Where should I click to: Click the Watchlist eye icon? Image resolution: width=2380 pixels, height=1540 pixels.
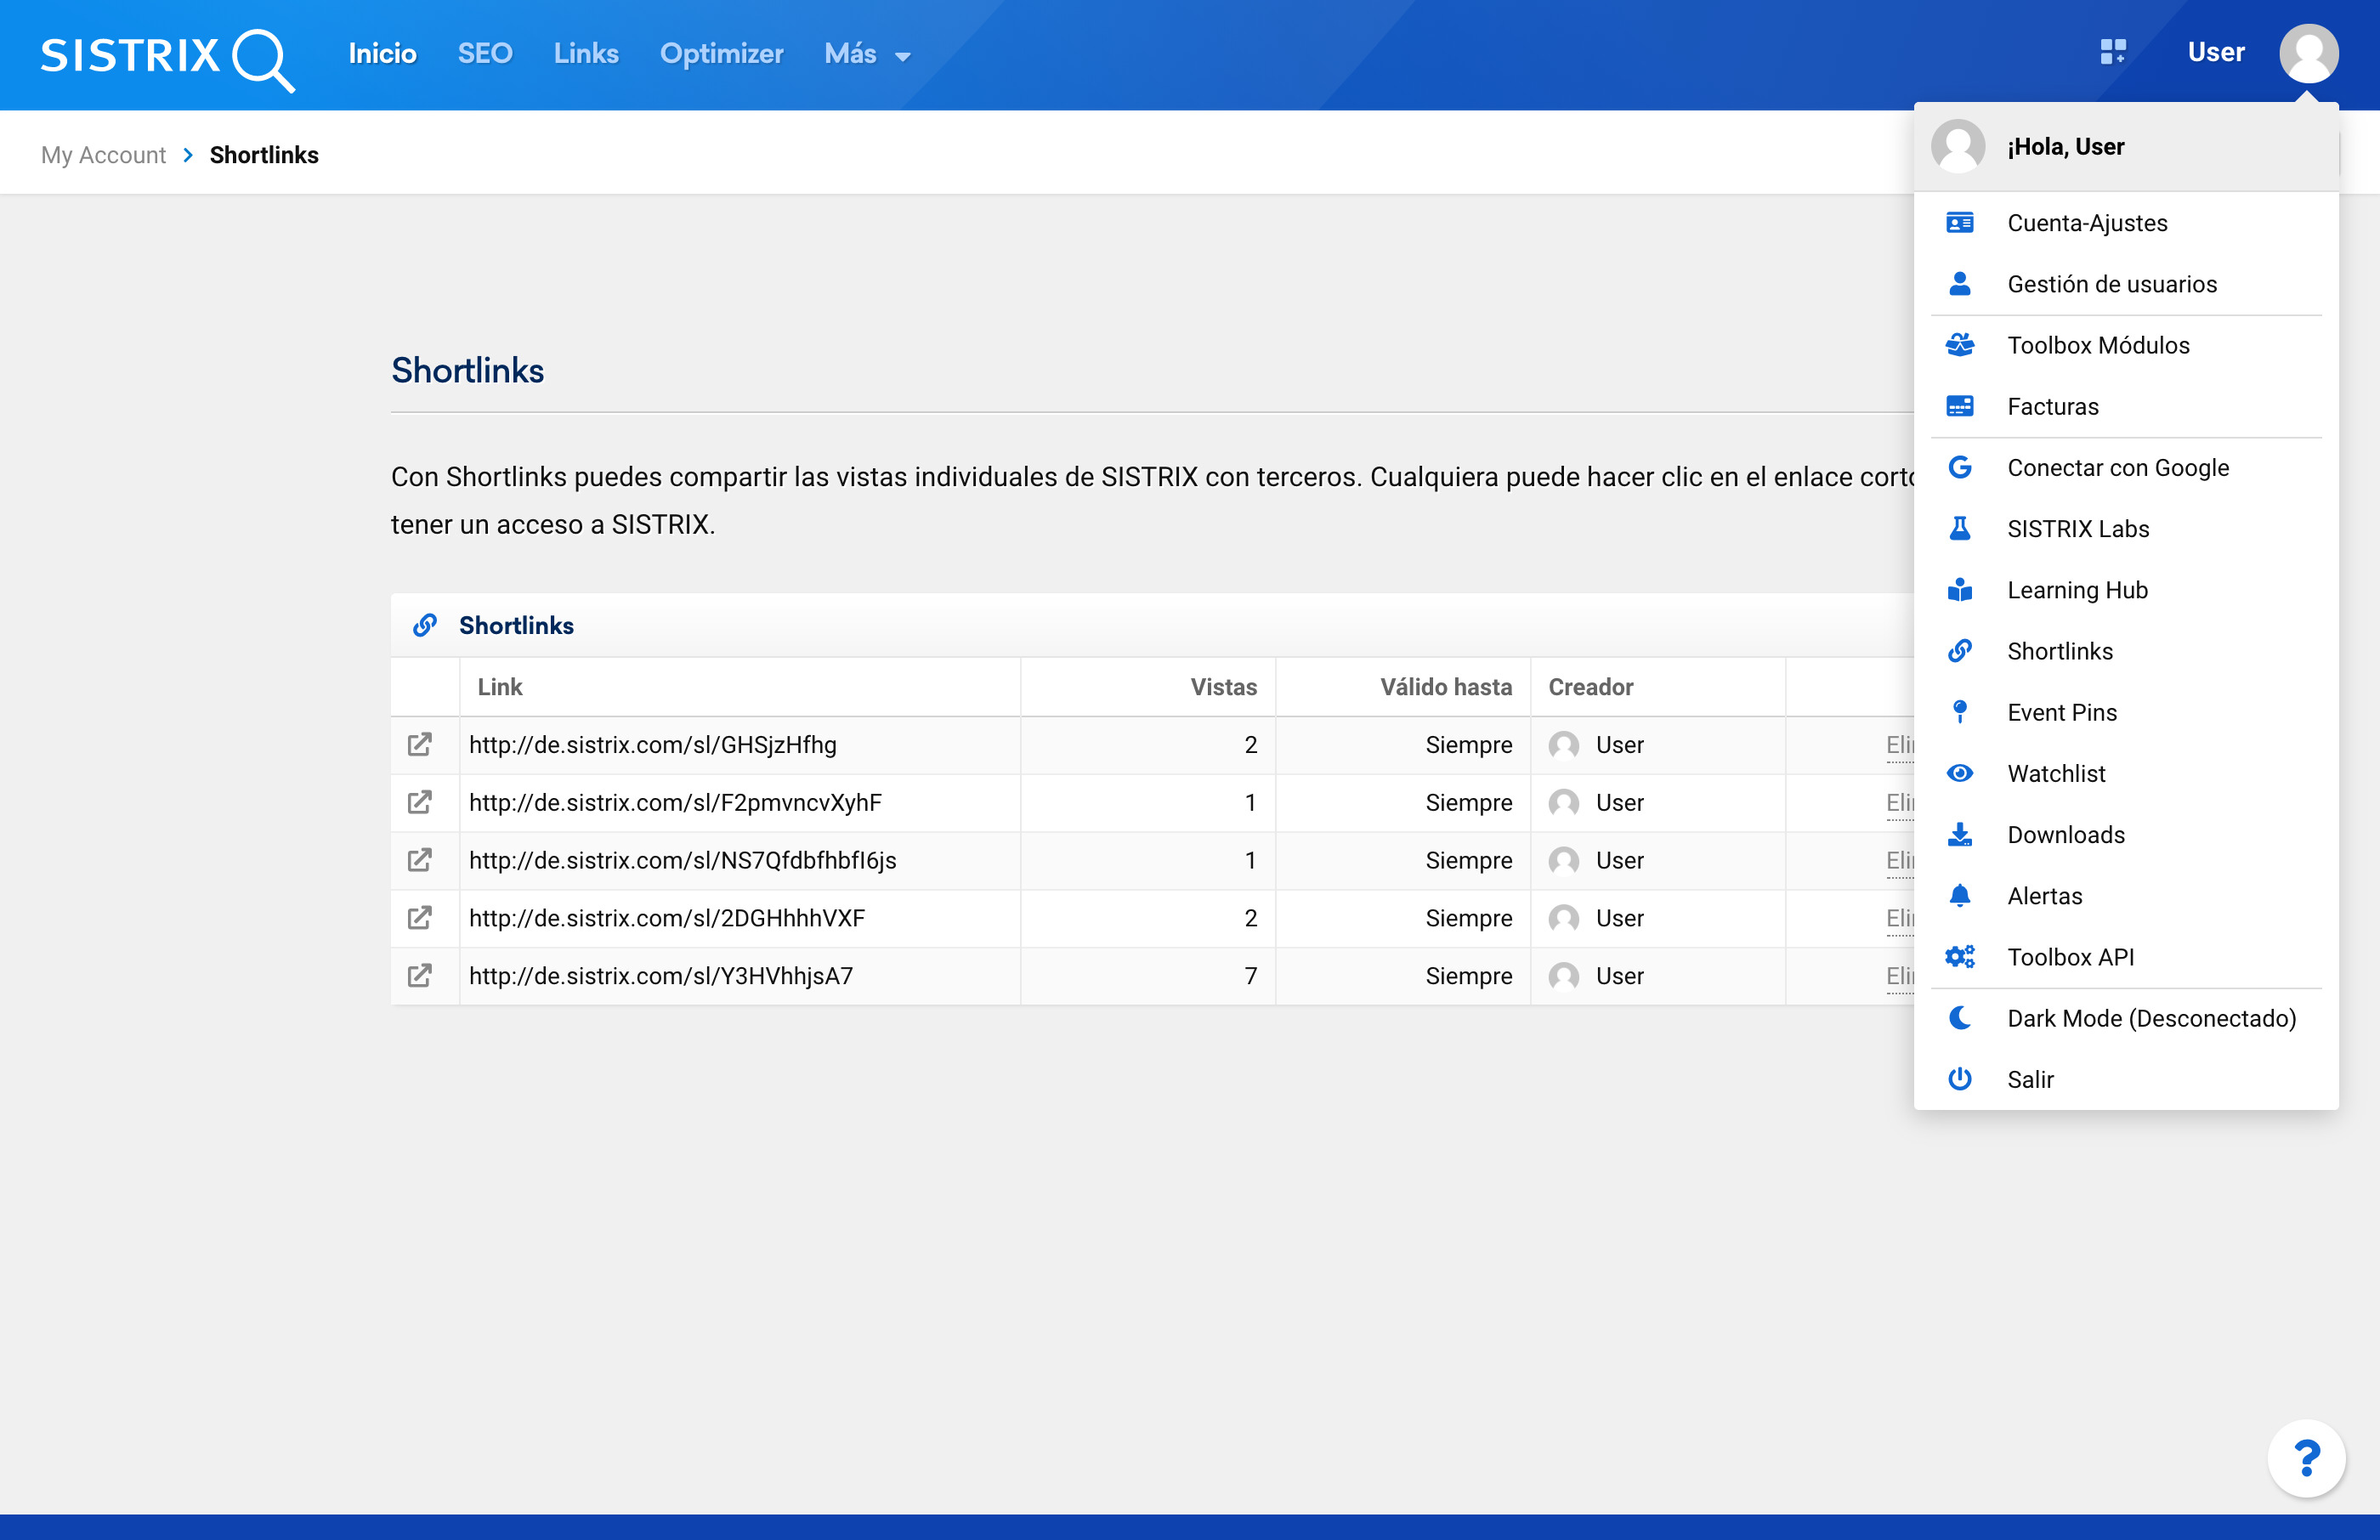coord(1959,773)
